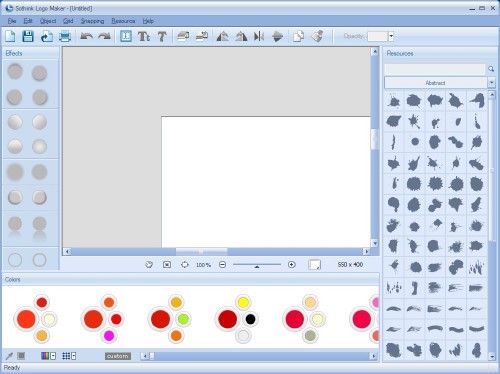The height and width of the screenshot is (374, 500).
Task: Pick the magenta color swatch
Action: [109, 335]
